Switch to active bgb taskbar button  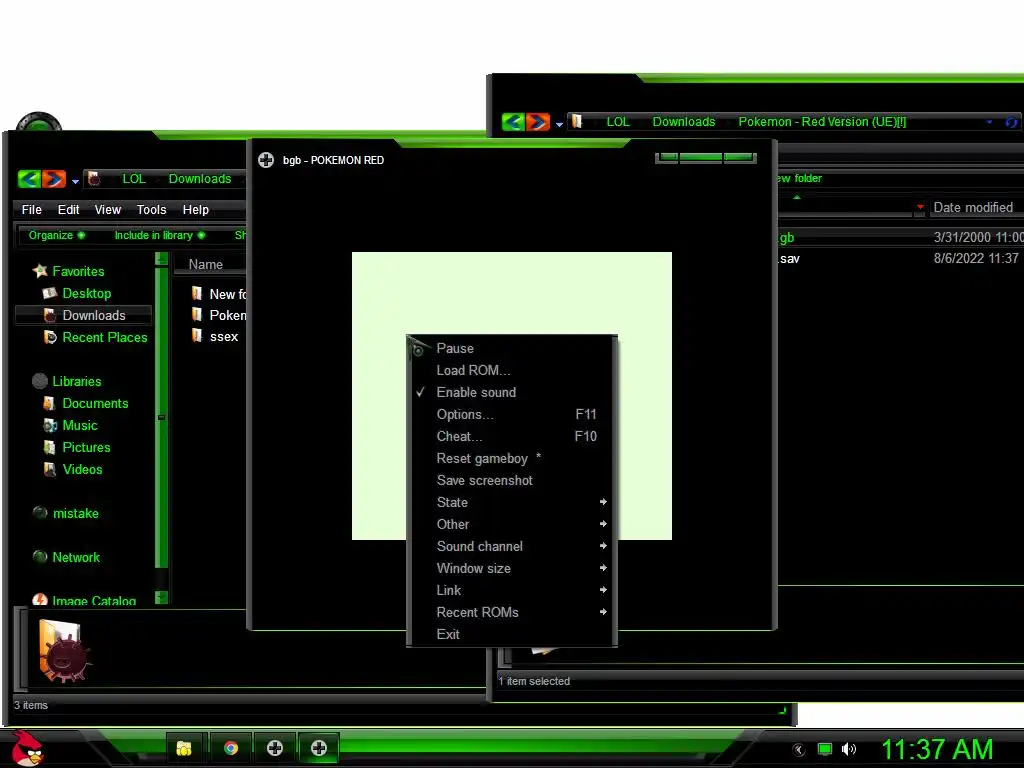[319, 748]
